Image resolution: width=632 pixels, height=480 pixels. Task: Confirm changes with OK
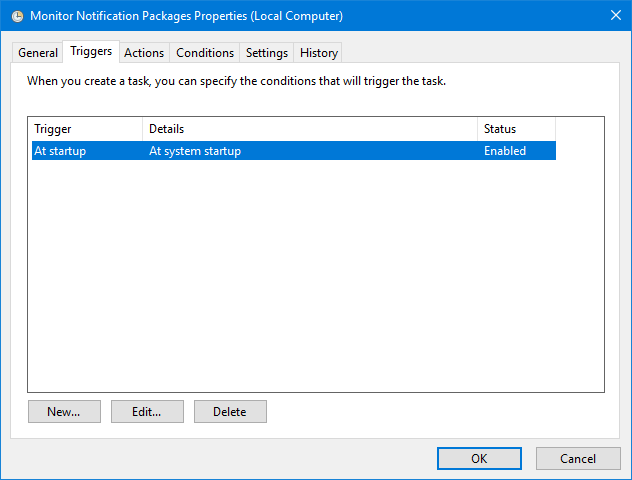[x=479, y=458]
